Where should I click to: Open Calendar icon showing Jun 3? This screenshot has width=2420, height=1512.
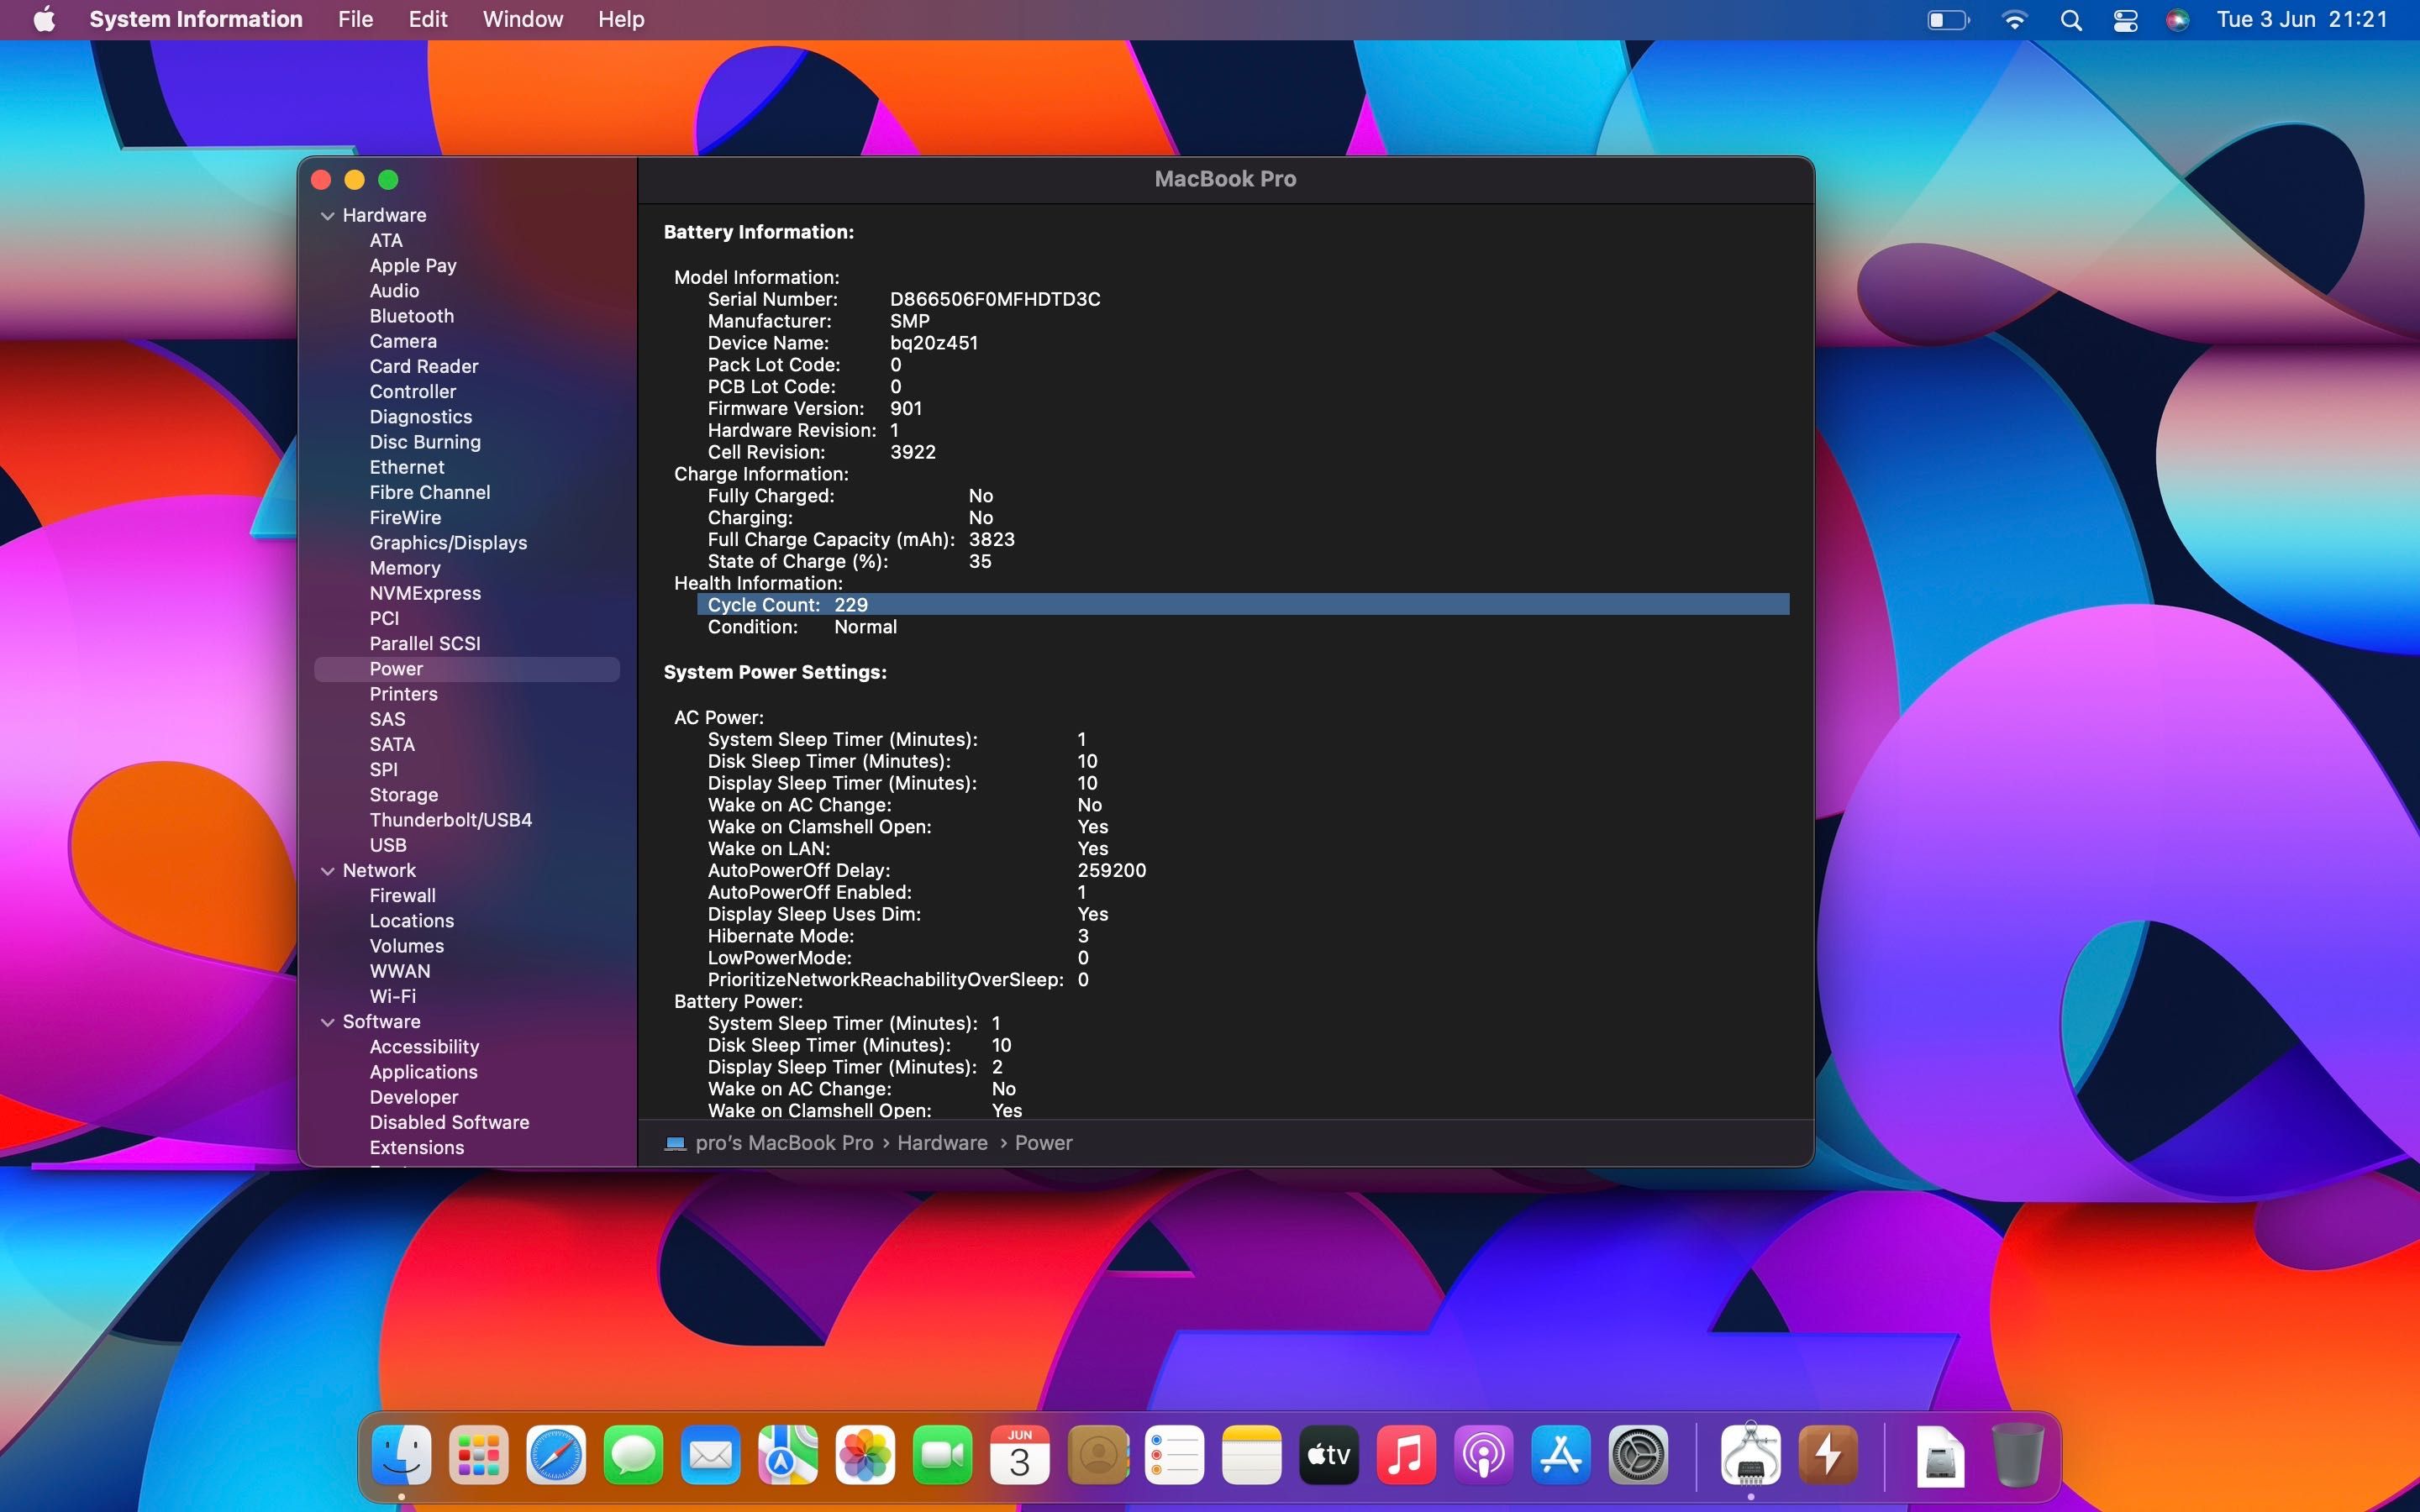(x=1019, y=1455)
